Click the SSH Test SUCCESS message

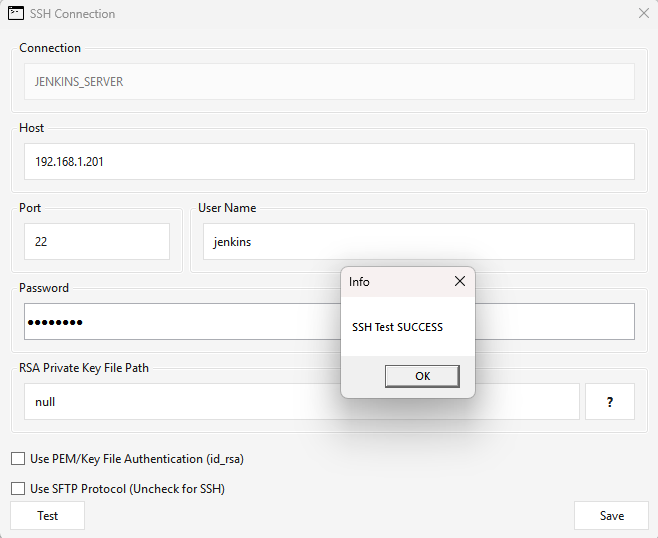point(397,327)
